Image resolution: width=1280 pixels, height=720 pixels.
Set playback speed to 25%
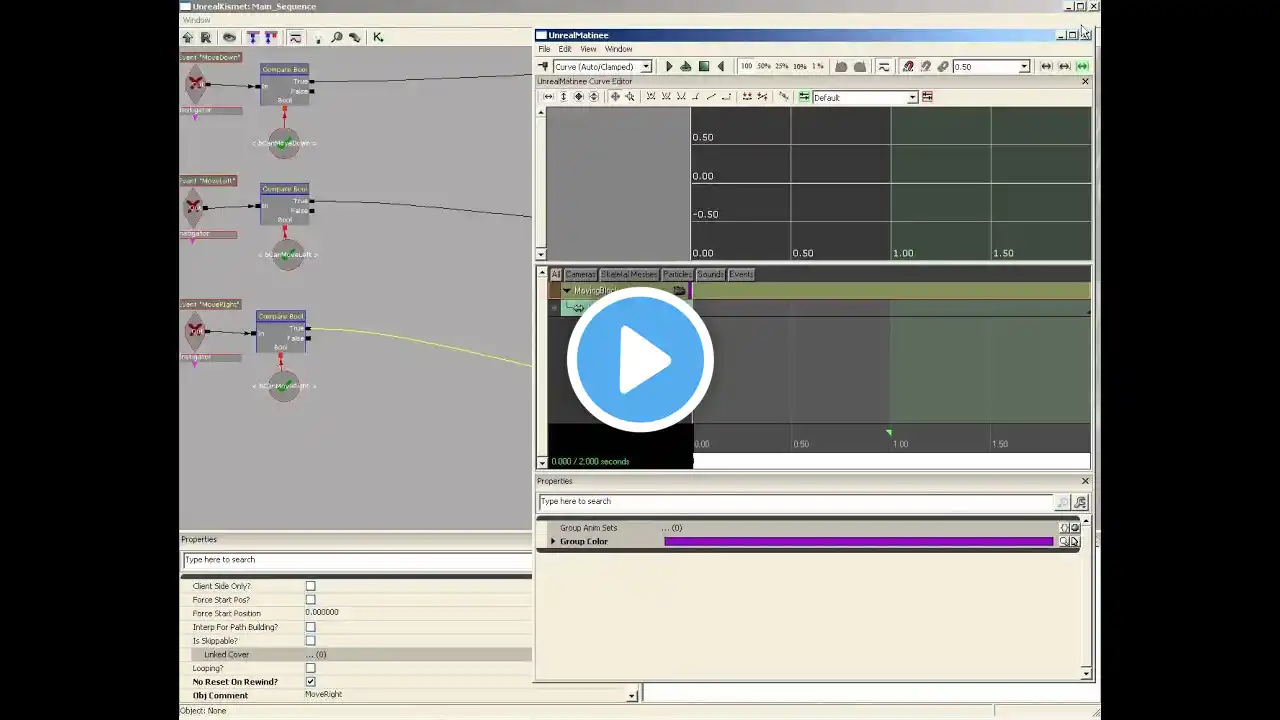point(782,67)
